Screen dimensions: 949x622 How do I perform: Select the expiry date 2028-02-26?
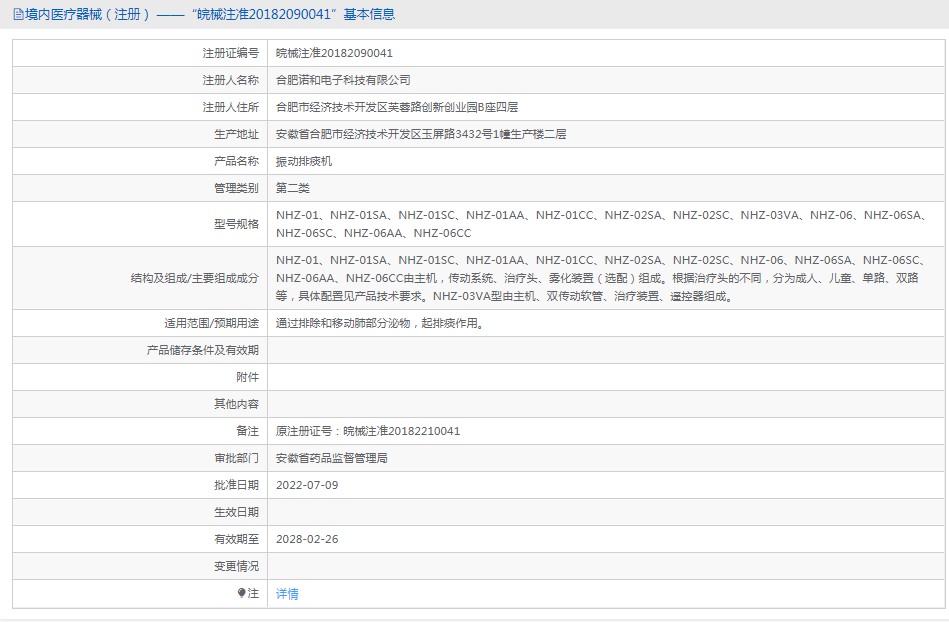click(x=307, y=539)
